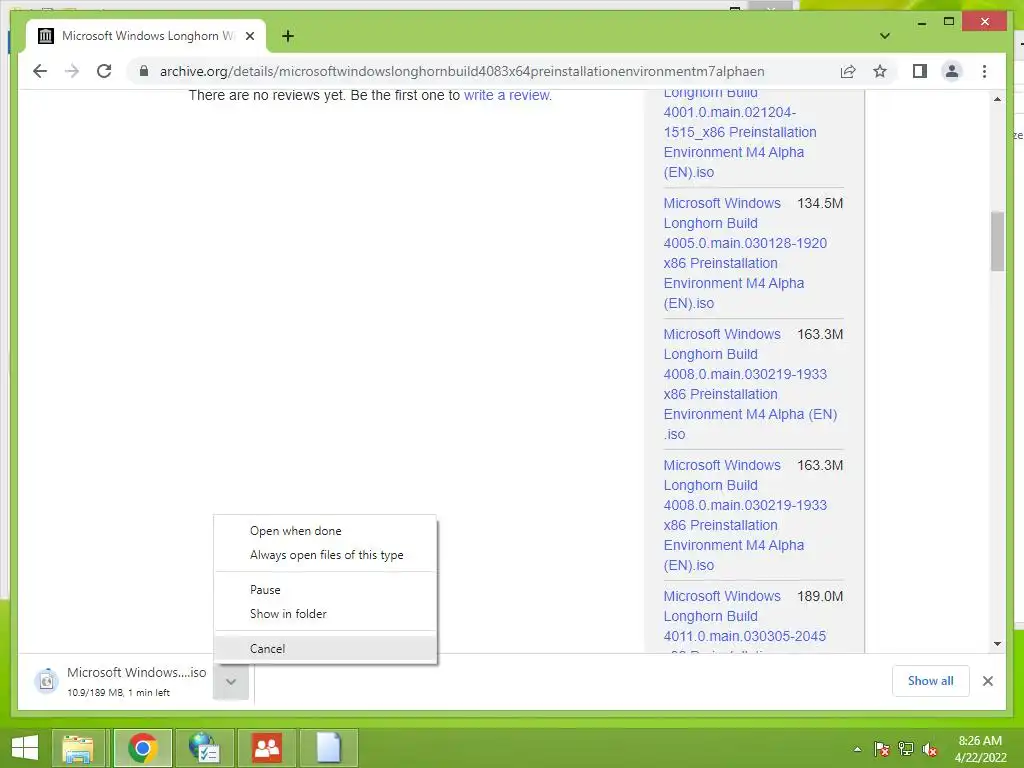The image size is (1024, 768).
Task: Close the Microsoft Windows Longhorn tab
Action: point(249,36)
